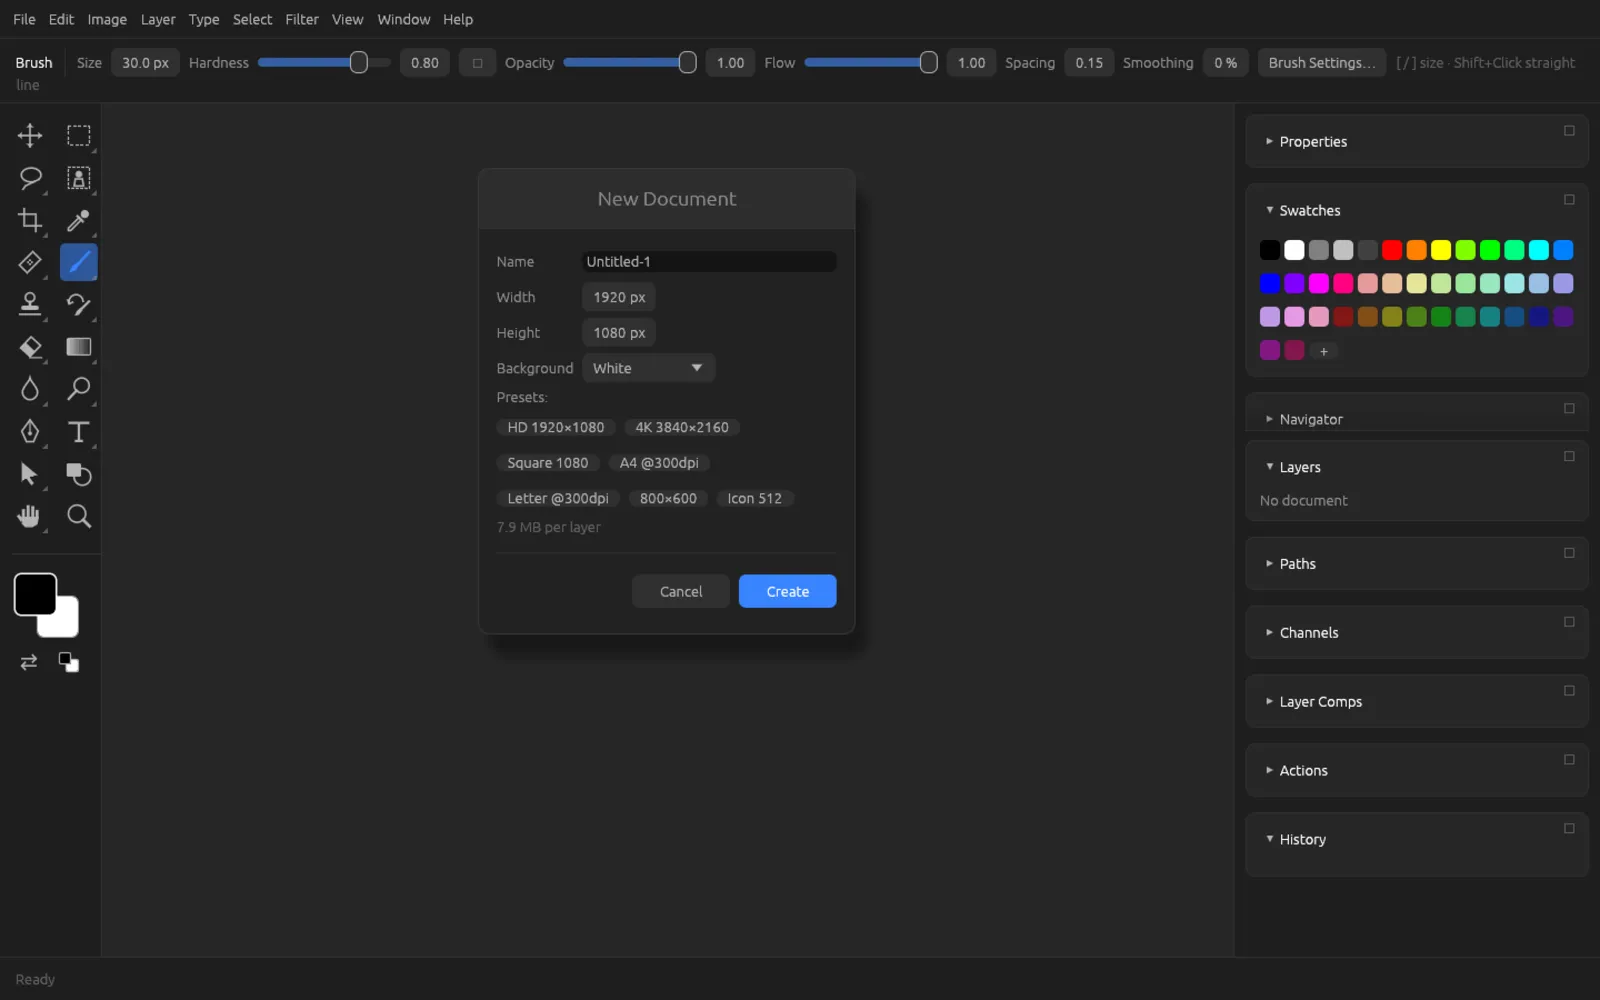This screenshot has width=1600, height=1000.
Task: Reset default foreground/background colors
Action: [x=68, y=662]
